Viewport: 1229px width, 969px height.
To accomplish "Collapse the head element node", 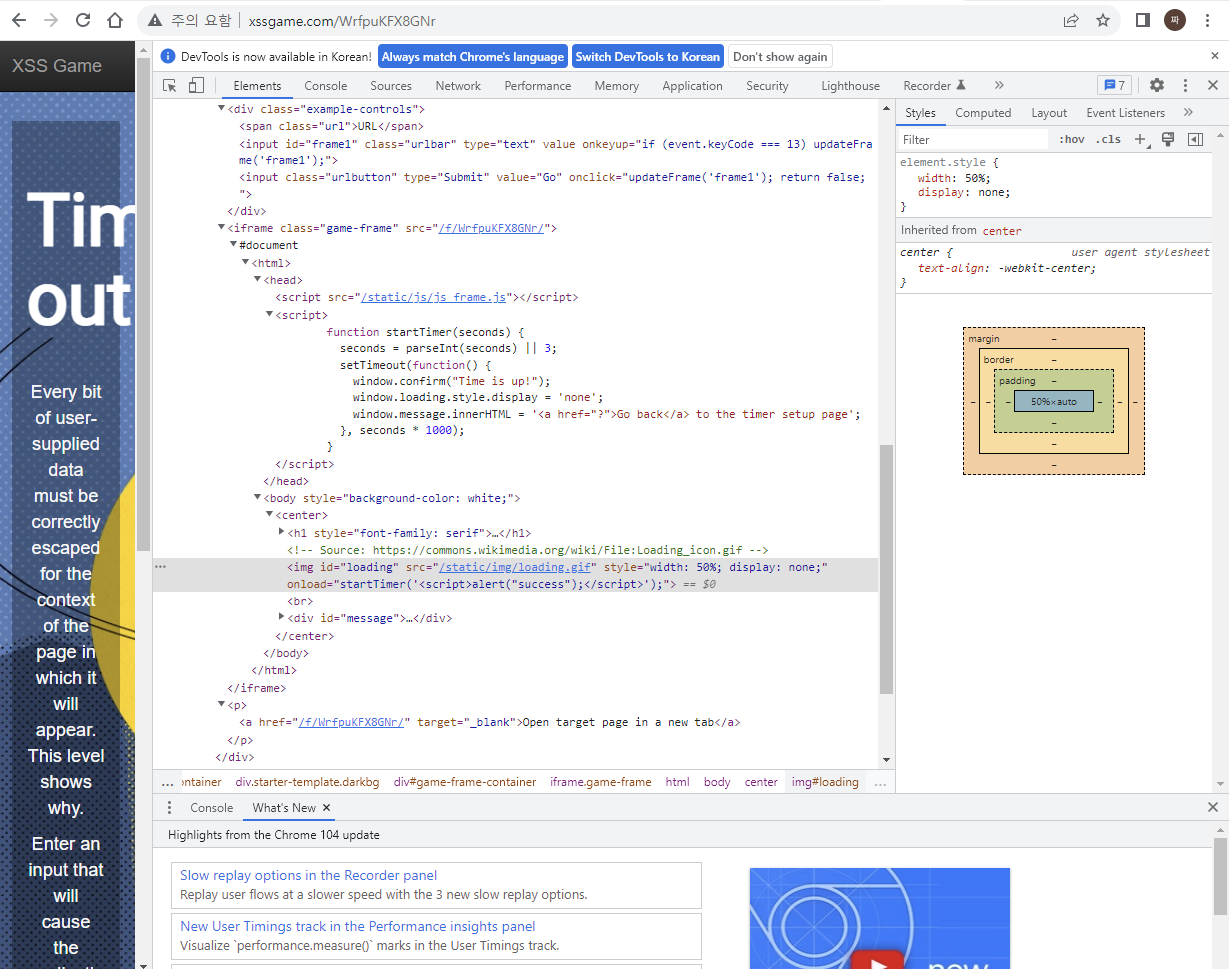I will click(x=258, y=280).
